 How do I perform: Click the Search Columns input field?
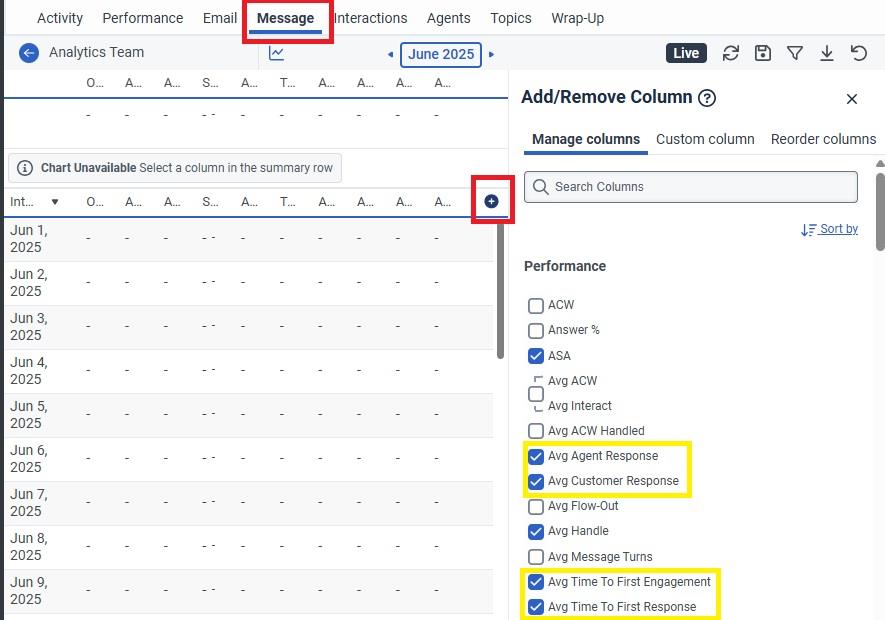[691, 187]
